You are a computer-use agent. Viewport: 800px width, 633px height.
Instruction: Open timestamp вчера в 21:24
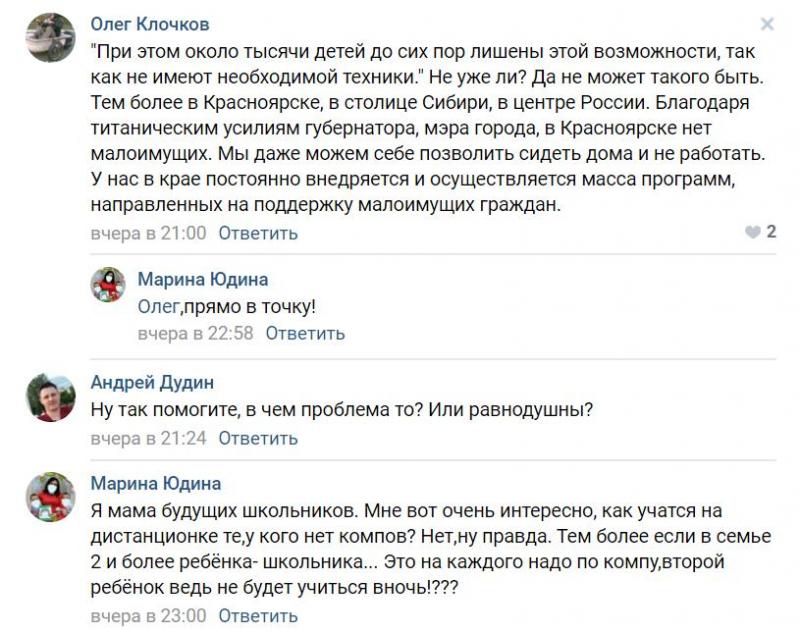coord(148,438)
